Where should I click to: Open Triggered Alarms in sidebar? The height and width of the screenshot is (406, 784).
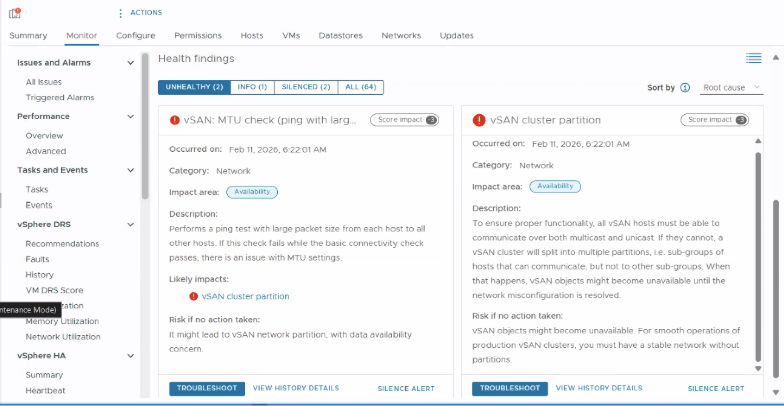click(x=60, y=98)
